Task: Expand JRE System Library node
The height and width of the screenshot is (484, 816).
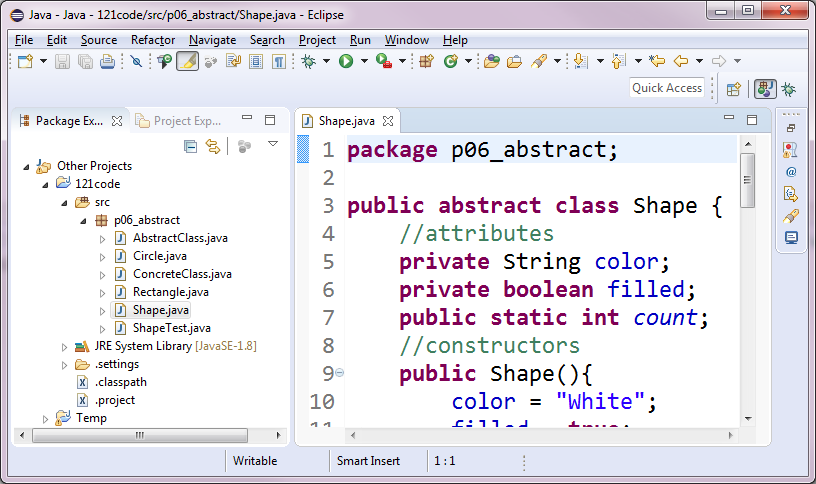Action: click(65, 347)
